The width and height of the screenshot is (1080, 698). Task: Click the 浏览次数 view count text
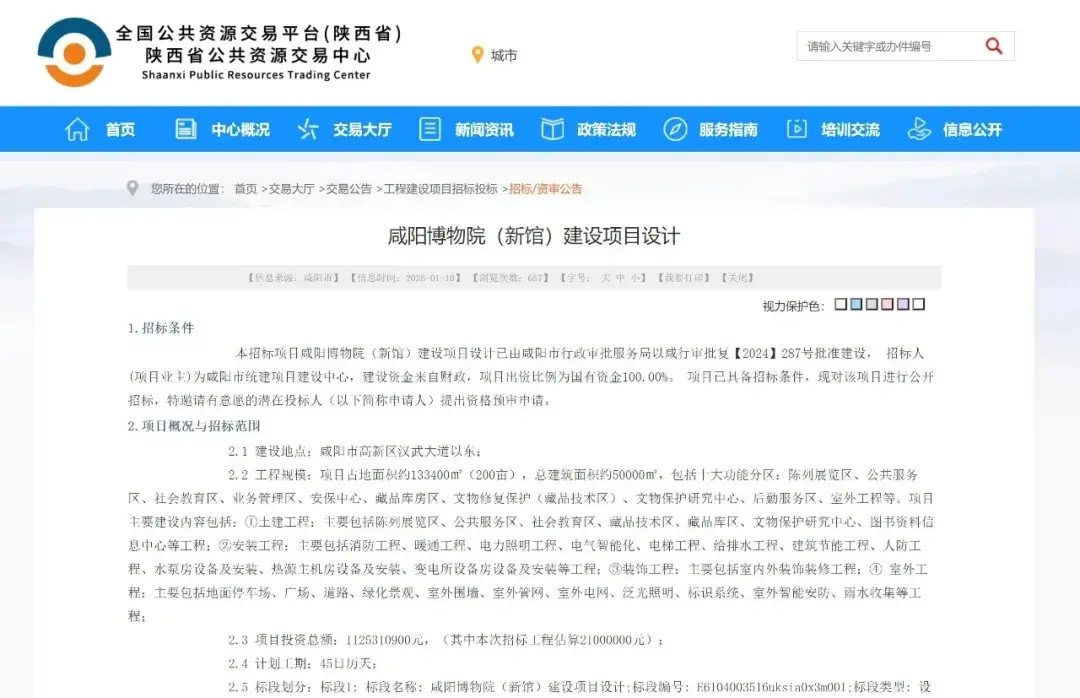click(x=510, y=278)
